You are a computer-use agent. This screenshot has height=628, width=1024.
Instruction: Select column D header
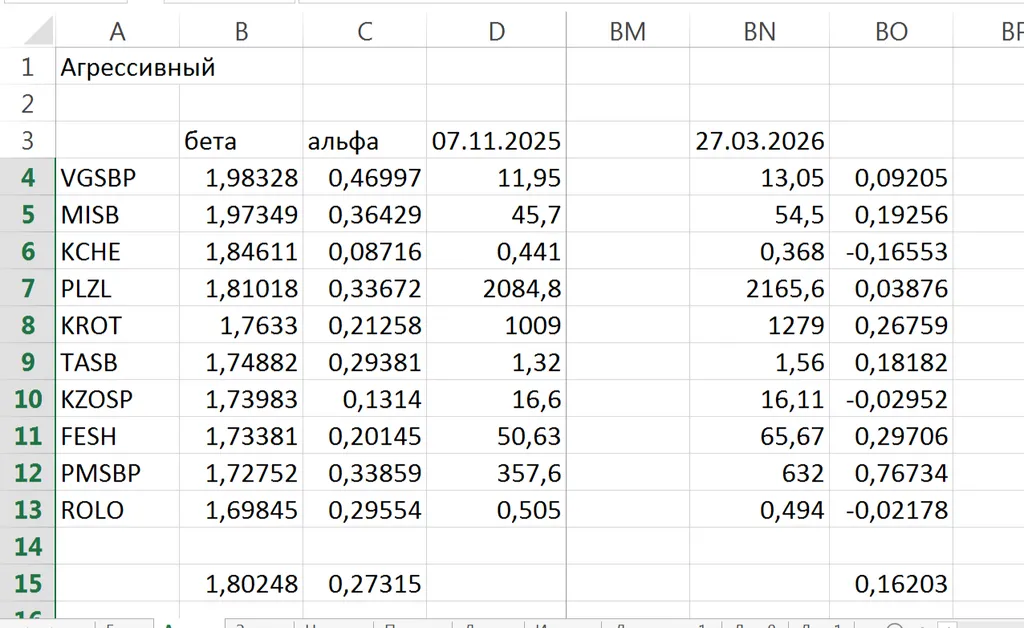click(496, 31)
